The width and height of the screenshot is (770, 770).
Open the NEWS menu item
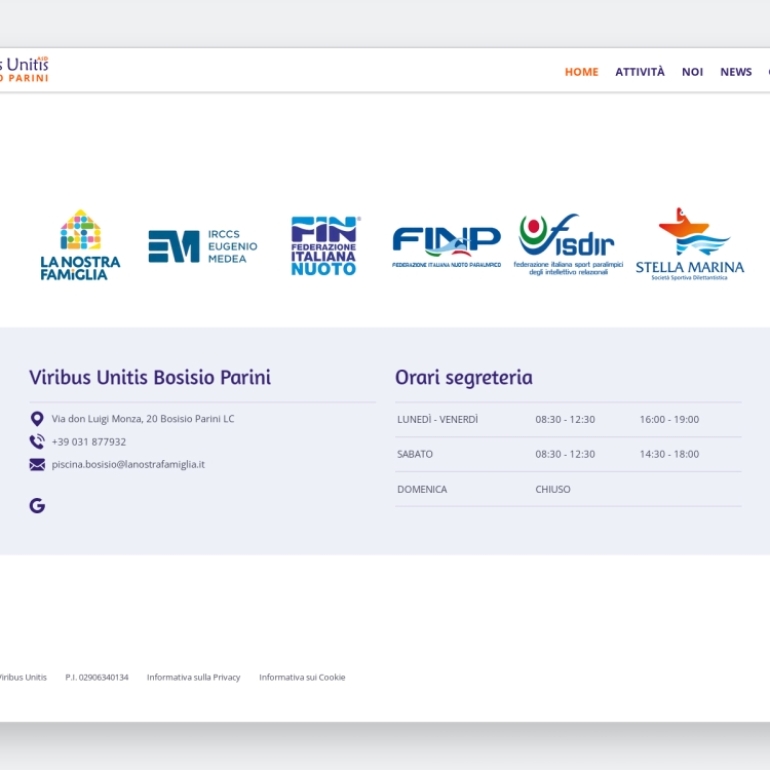(x=736, y=72)
